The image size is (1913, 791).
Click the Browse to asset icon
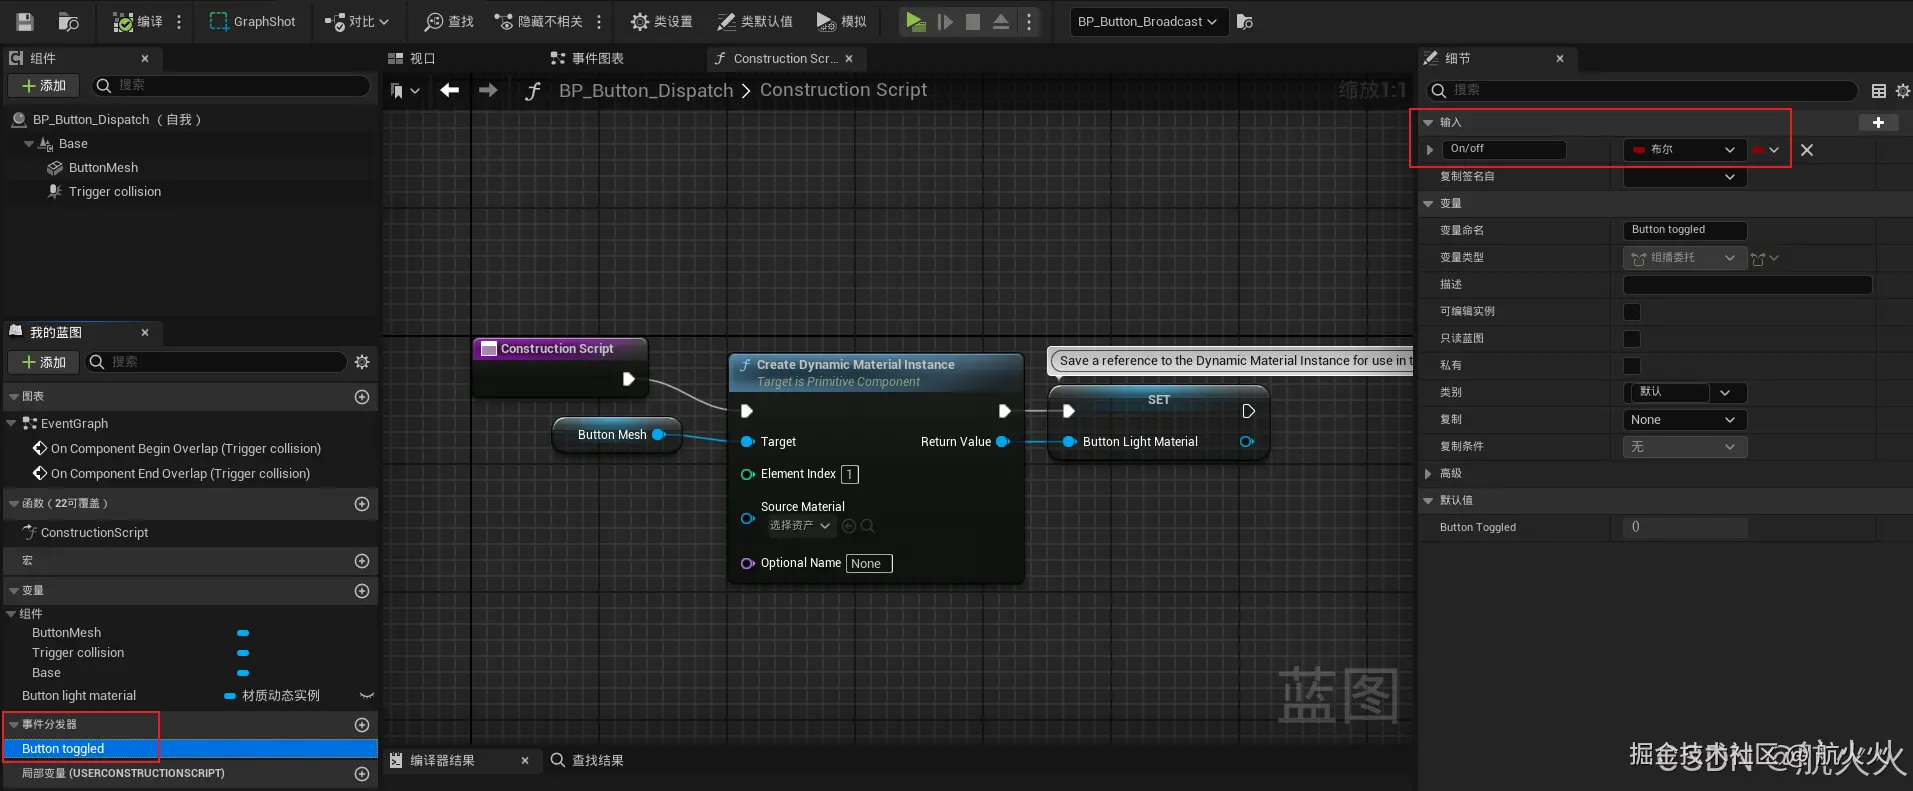pos(68,21)
